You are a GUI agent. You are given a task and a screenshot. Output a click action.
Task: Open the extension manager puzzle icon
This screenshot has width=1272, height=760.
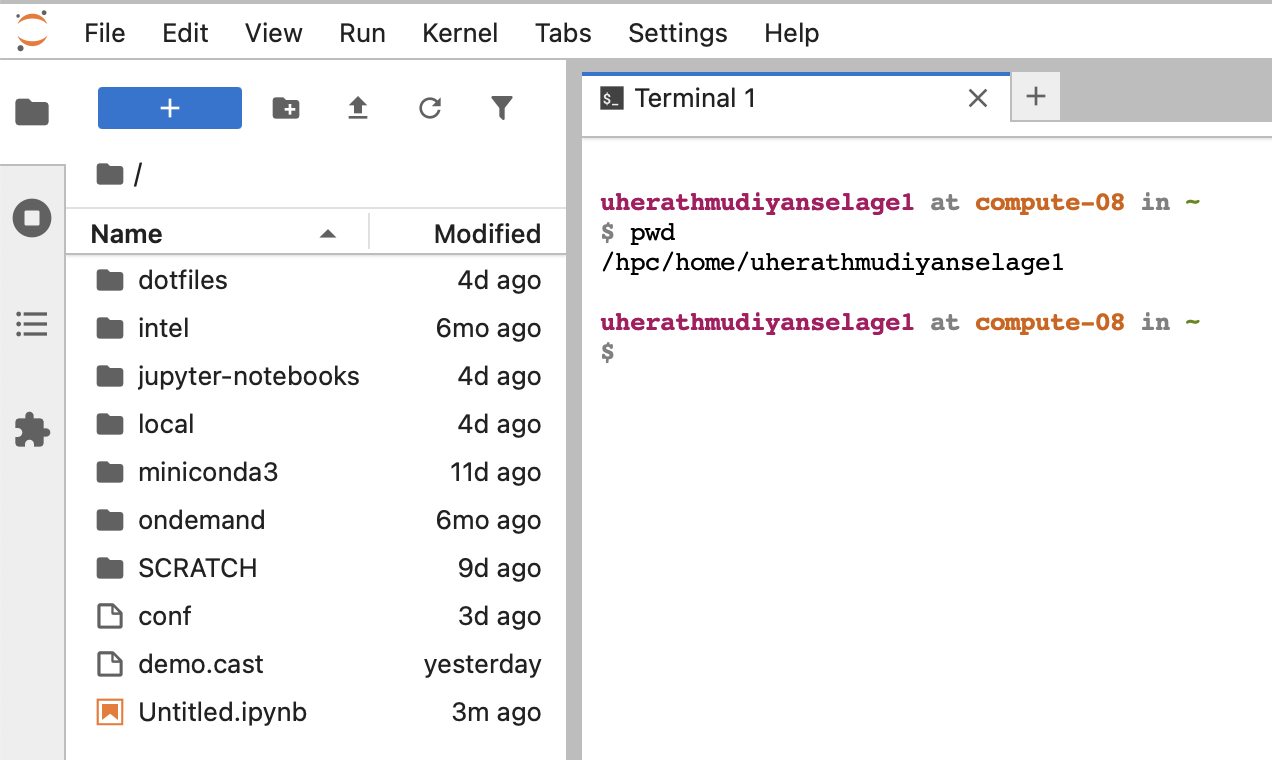[32, 430]
